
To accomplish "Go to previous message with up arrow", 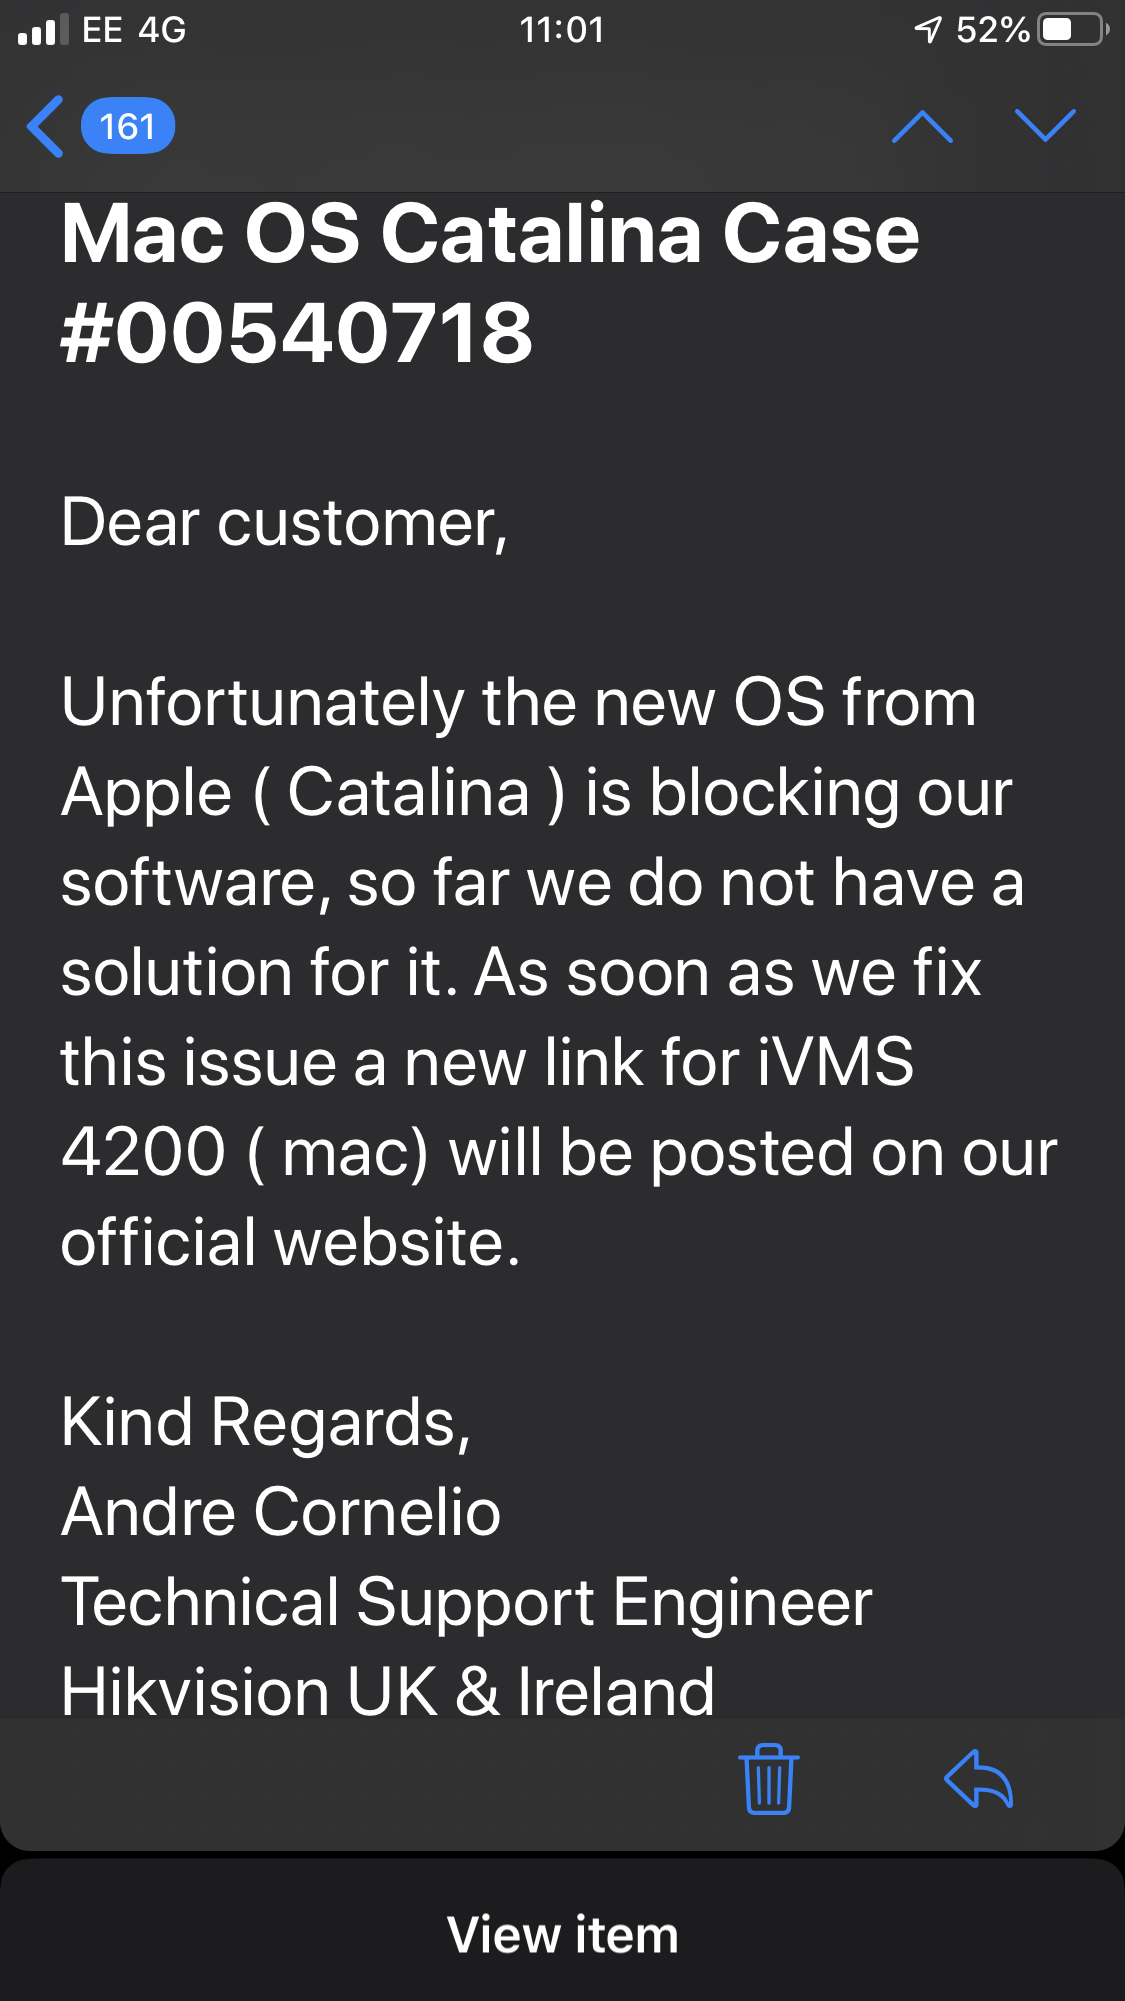I will click(x=921, y=127).
